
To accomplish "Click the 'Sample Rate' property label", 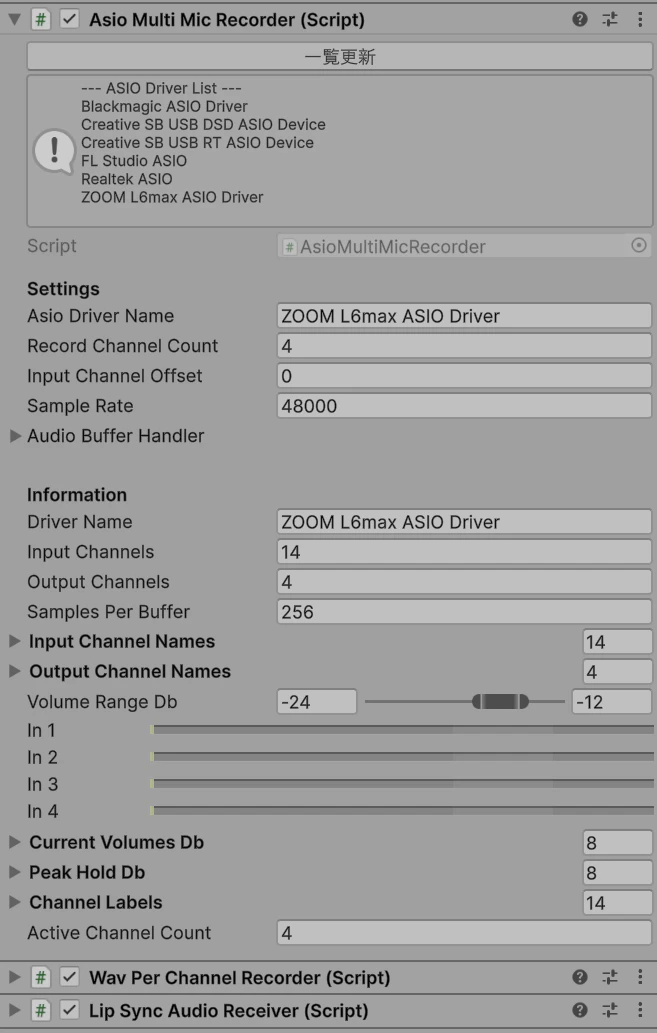I will pyautogui.click(x=80, y=406).
